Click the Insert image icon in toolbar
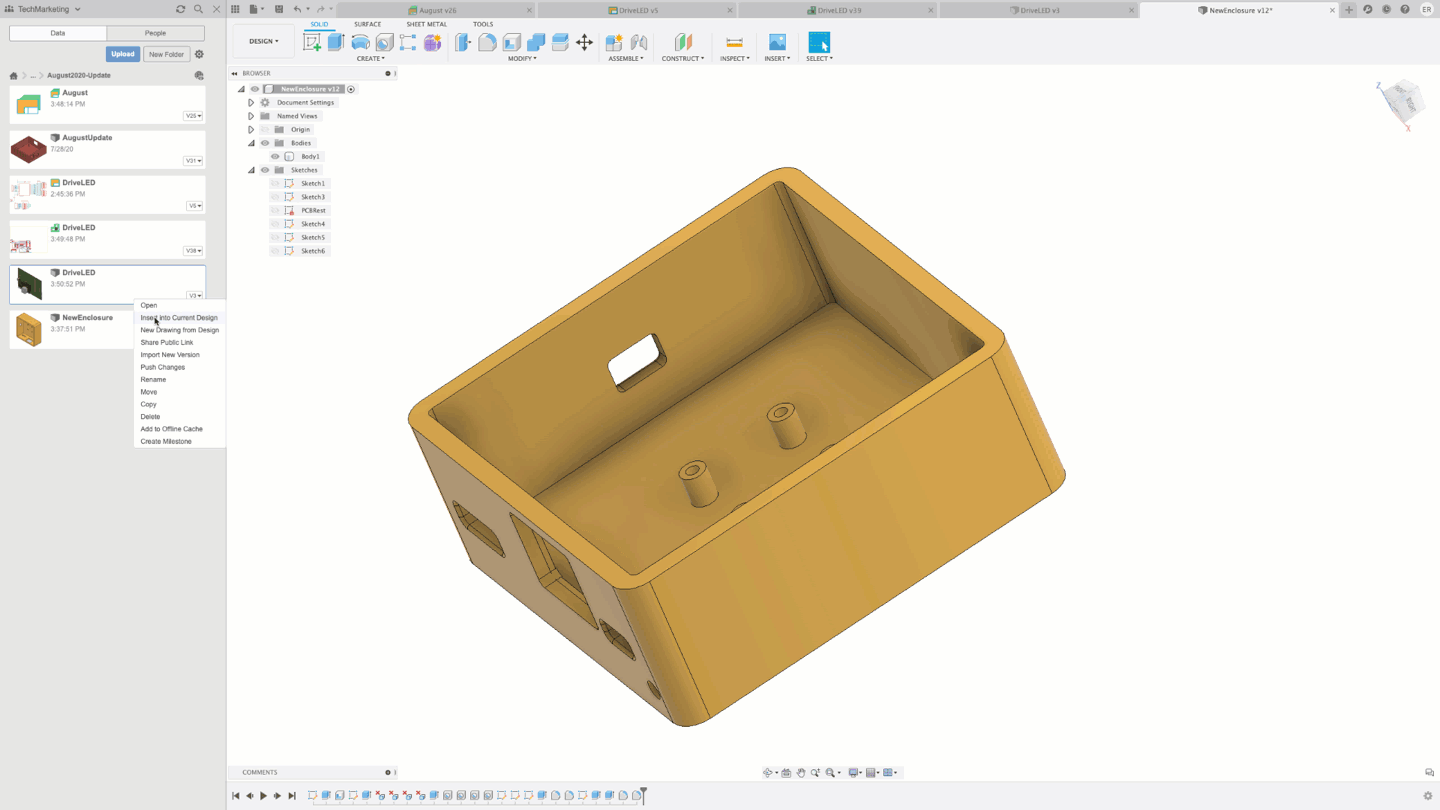The width and height of the screenshot is (1440, 810). point(777,42)
